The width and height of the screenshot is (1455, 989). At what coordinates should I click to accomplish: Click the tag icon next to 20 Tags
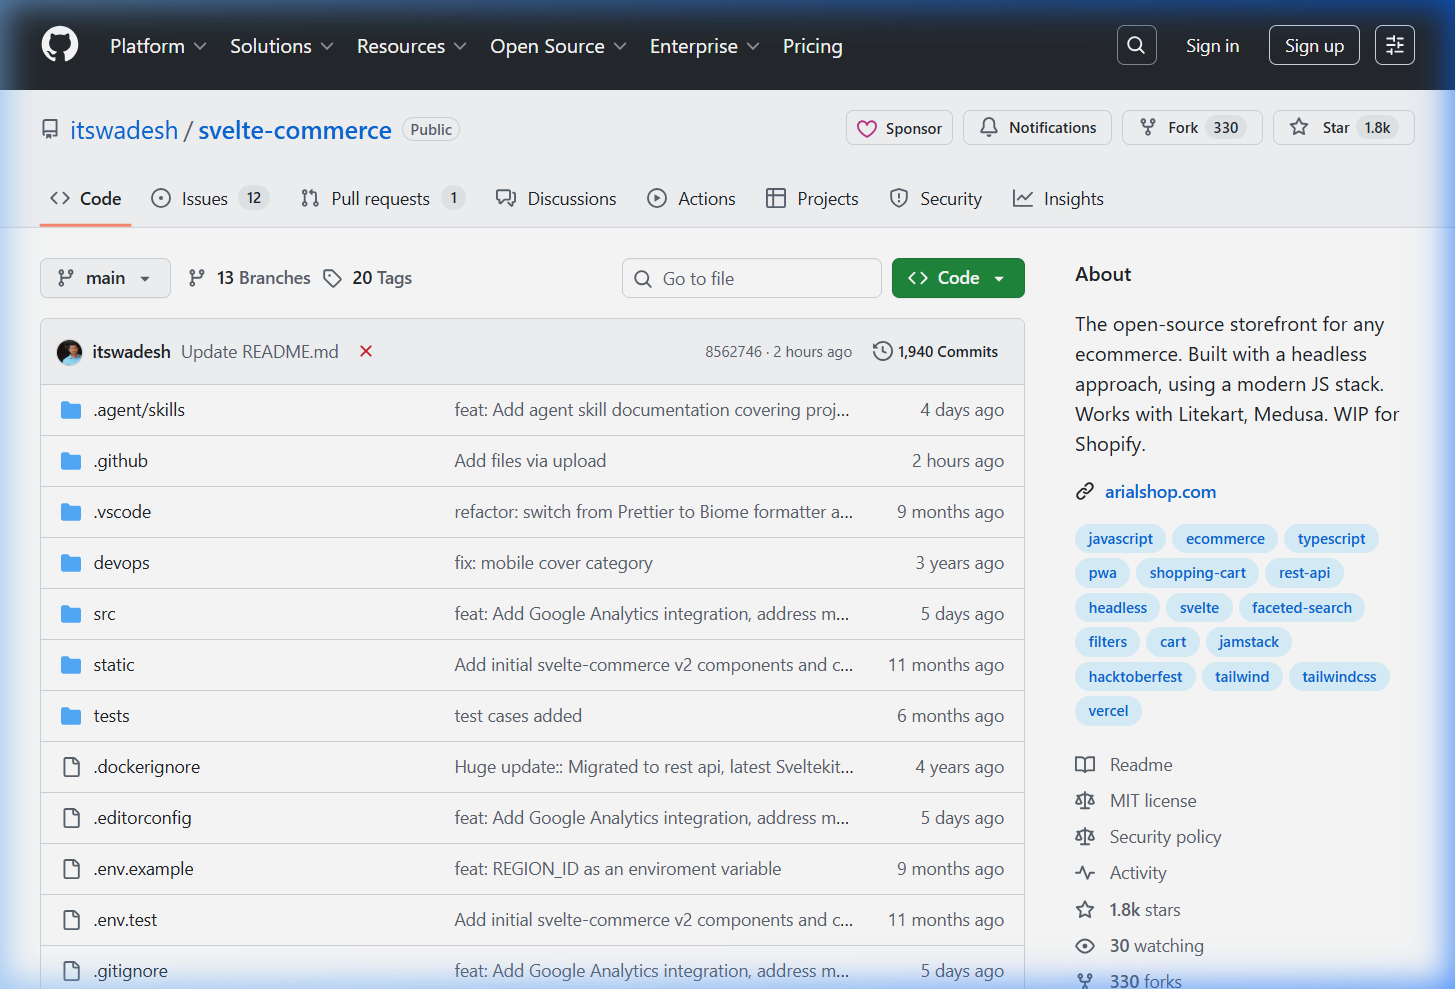click(x=332, y=277)
